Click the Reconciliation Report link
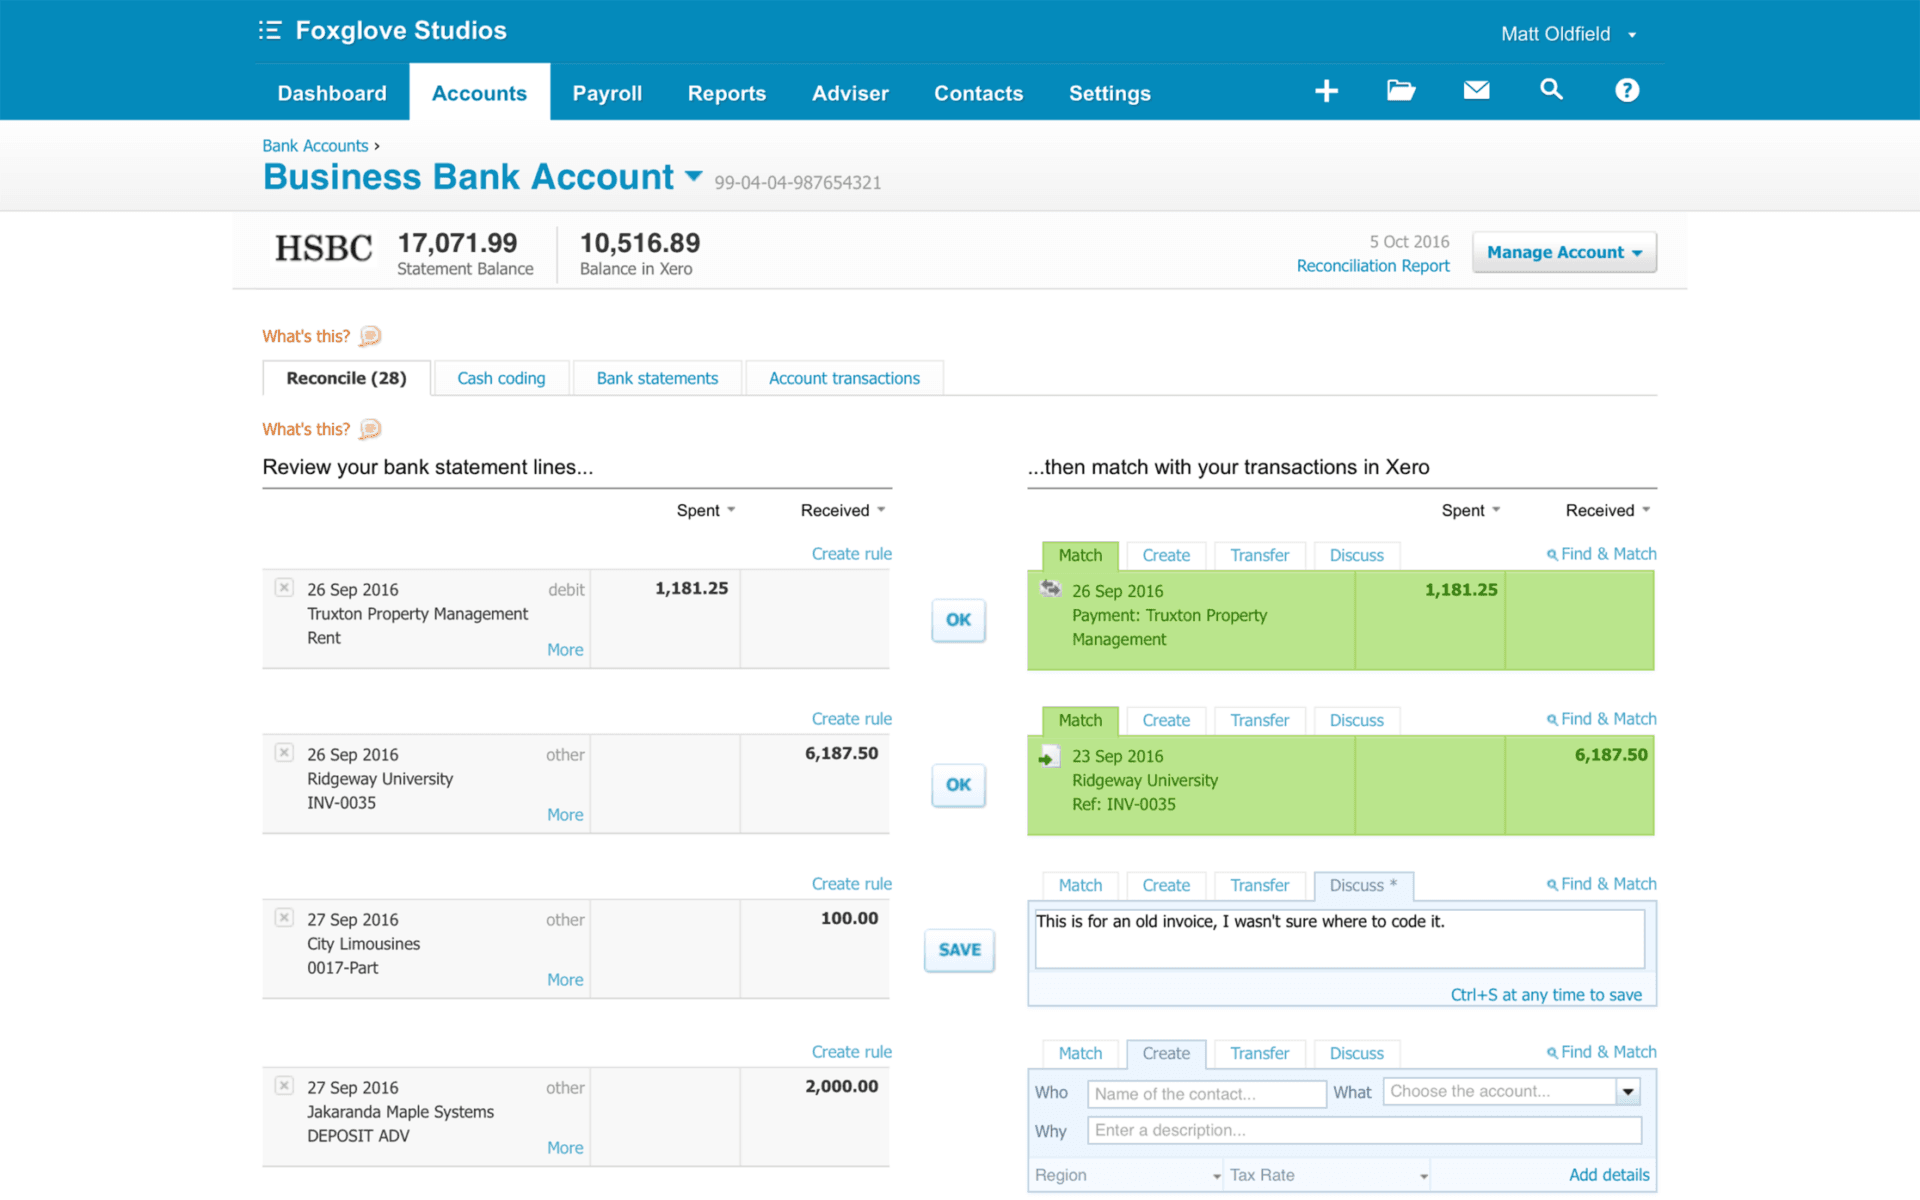This screenshot has width=1920, height=1200. [x=1374, y=264]
